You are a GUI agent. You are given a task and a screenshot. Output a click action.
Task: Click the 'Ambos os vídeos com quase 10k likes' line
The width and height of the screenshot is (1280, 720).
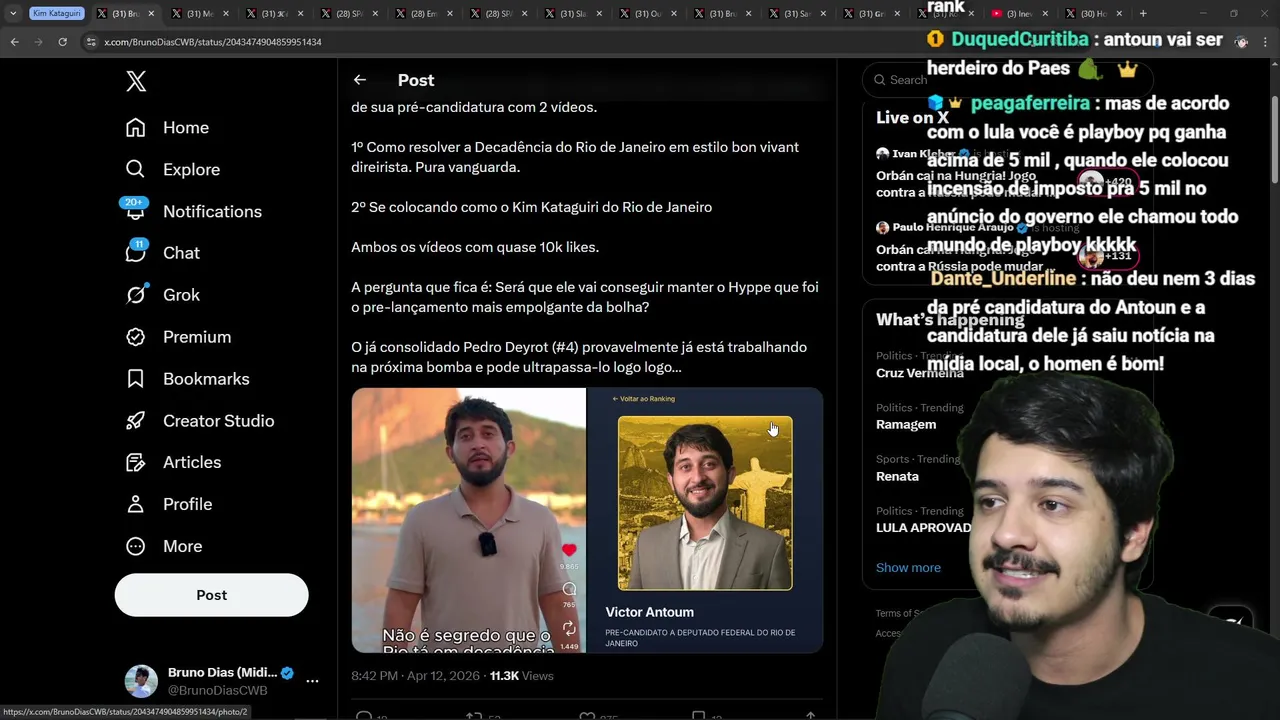pos(475,247)
